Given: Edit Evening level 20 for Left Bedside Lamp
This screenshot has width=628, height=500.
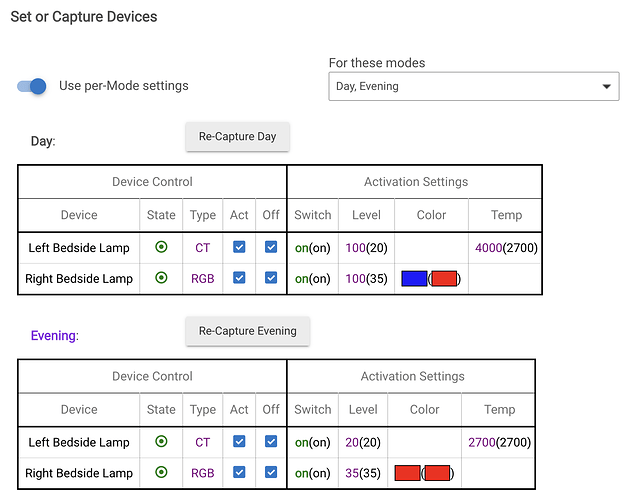Looking at the screenshot, I should click(x=352, y=442).
